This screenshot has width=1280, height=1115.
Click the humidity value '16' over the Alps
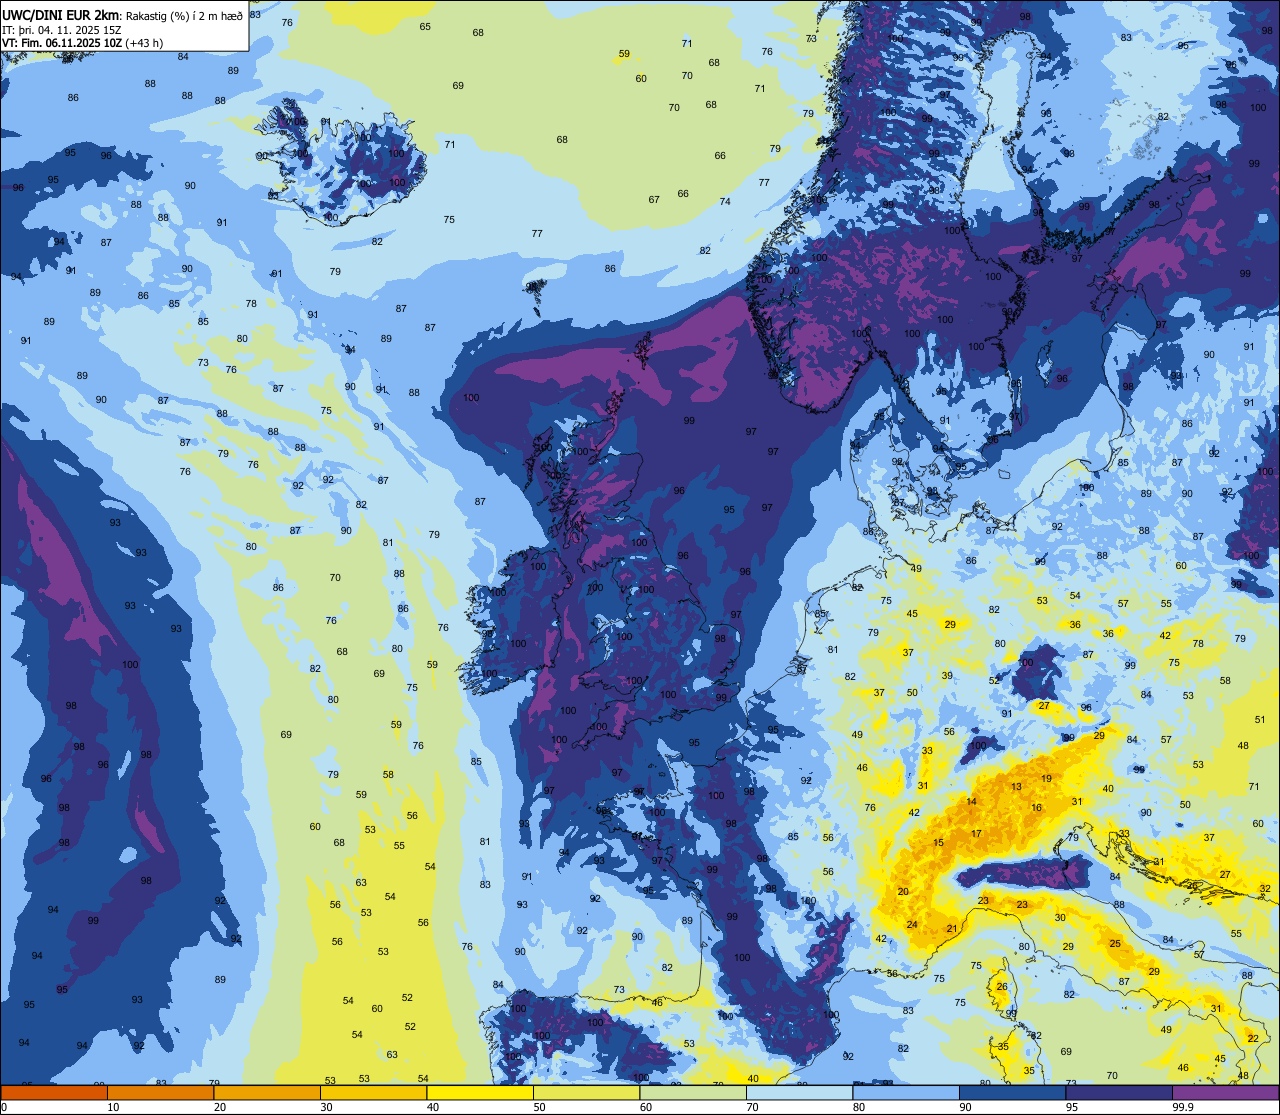coord(1037,808)
